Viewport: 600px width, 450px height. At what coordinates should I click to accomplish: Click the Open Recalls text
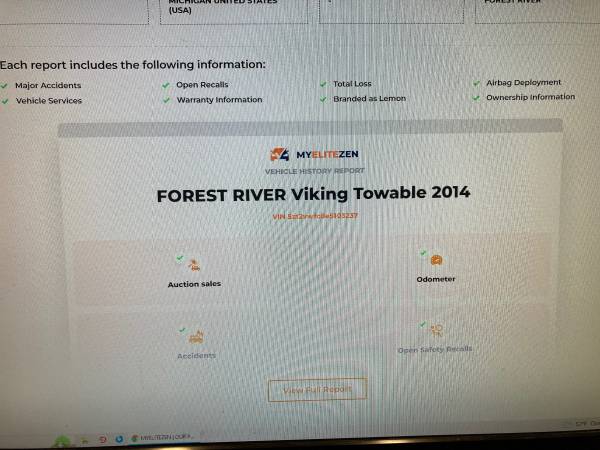pos(202,85)
